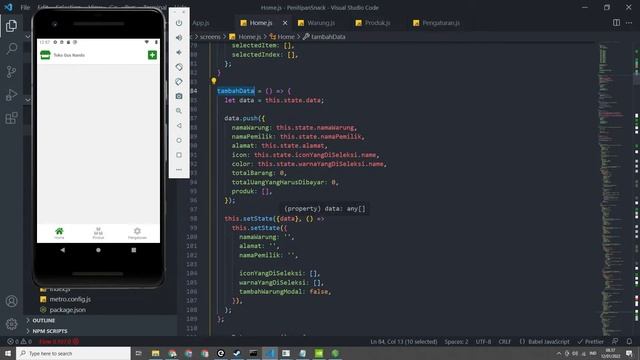Rotate the emulator right

pyautogui.click(x=179, y=82)
